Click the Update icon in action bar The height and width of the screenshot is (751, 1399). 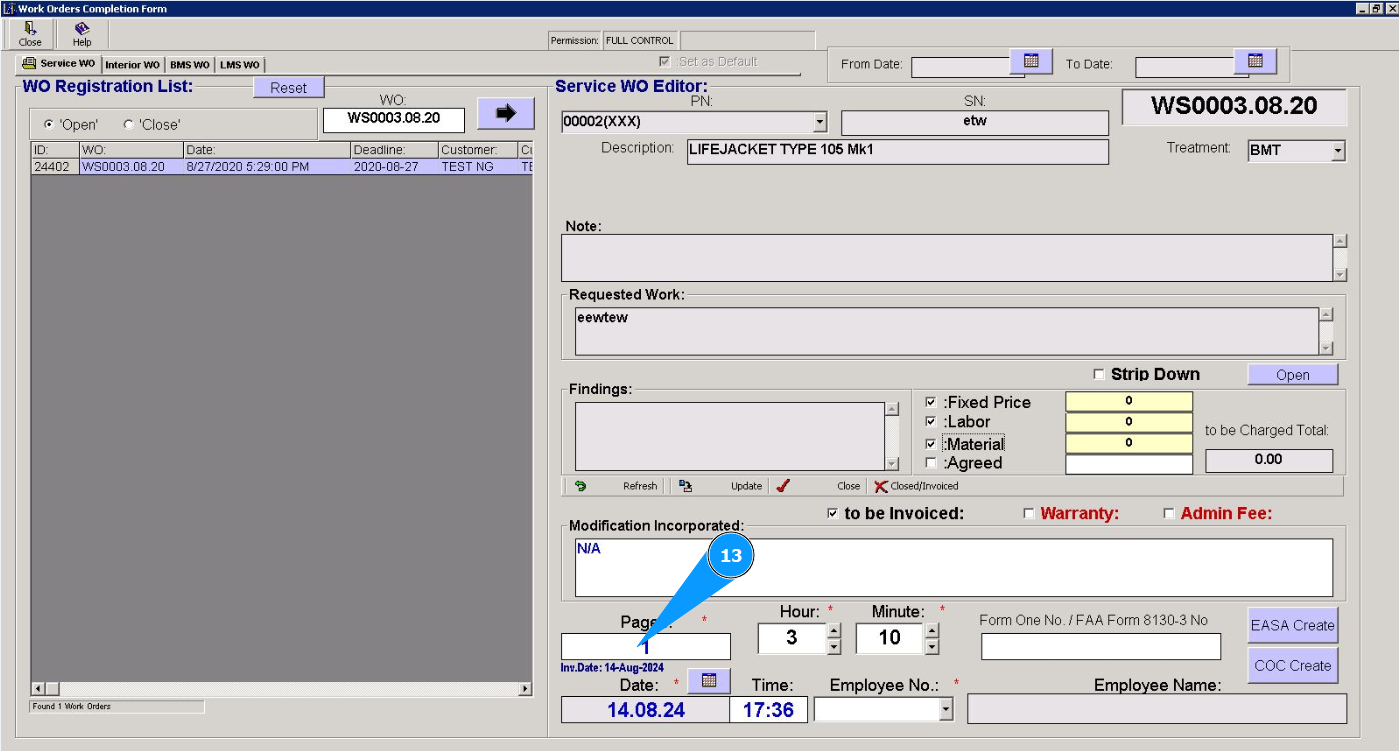[685, 486]
